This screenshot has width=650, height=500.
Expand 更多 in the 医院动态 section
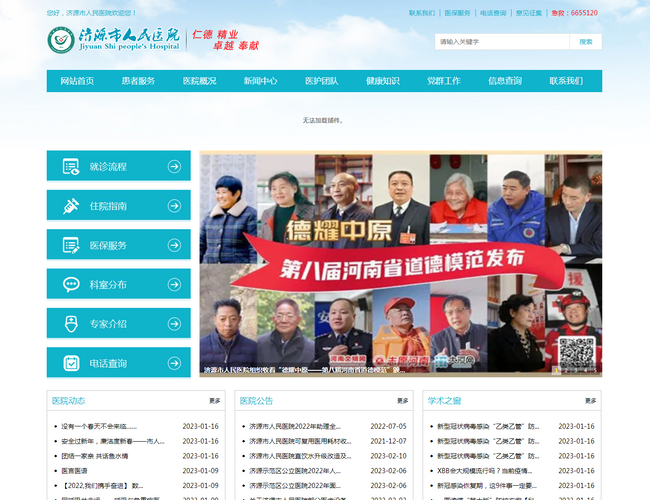214,401
